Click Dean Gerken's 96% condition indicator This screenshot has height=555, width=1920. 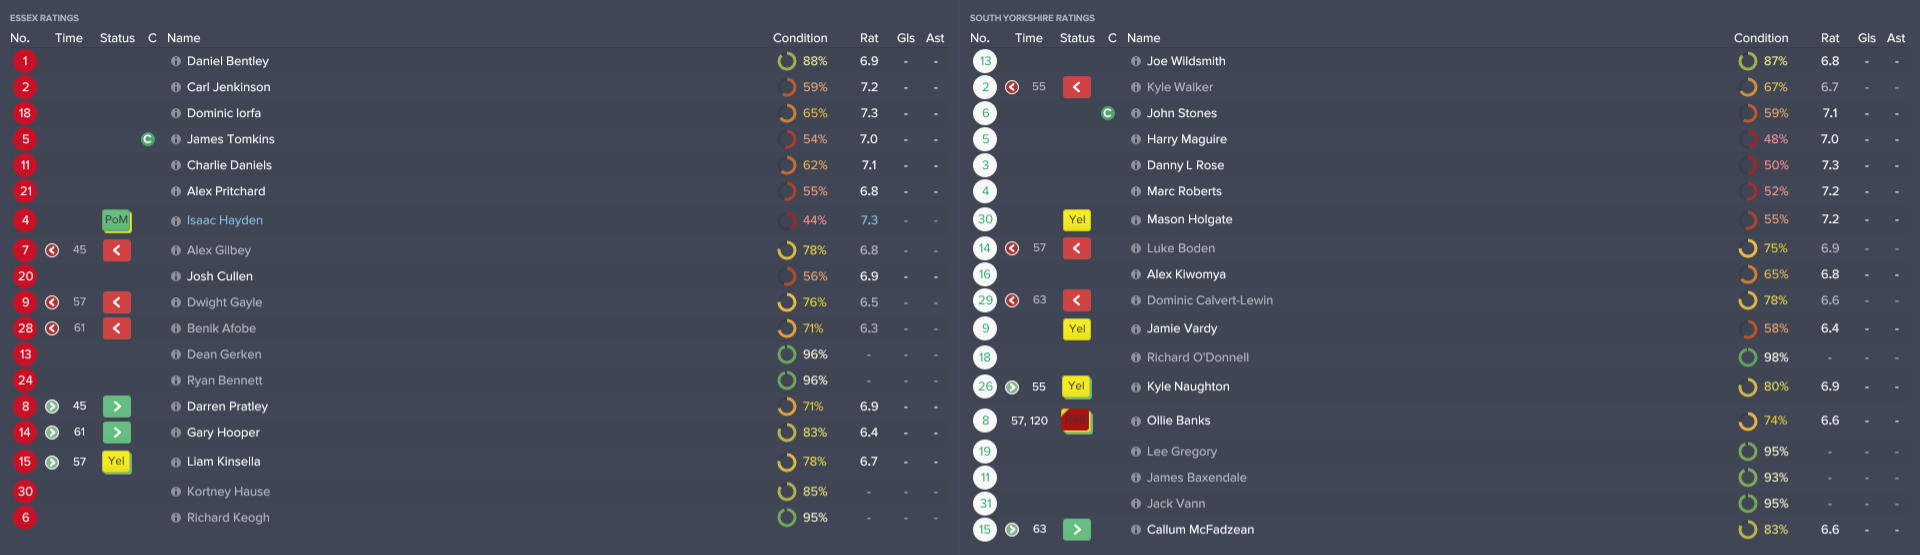pos(787,354)
